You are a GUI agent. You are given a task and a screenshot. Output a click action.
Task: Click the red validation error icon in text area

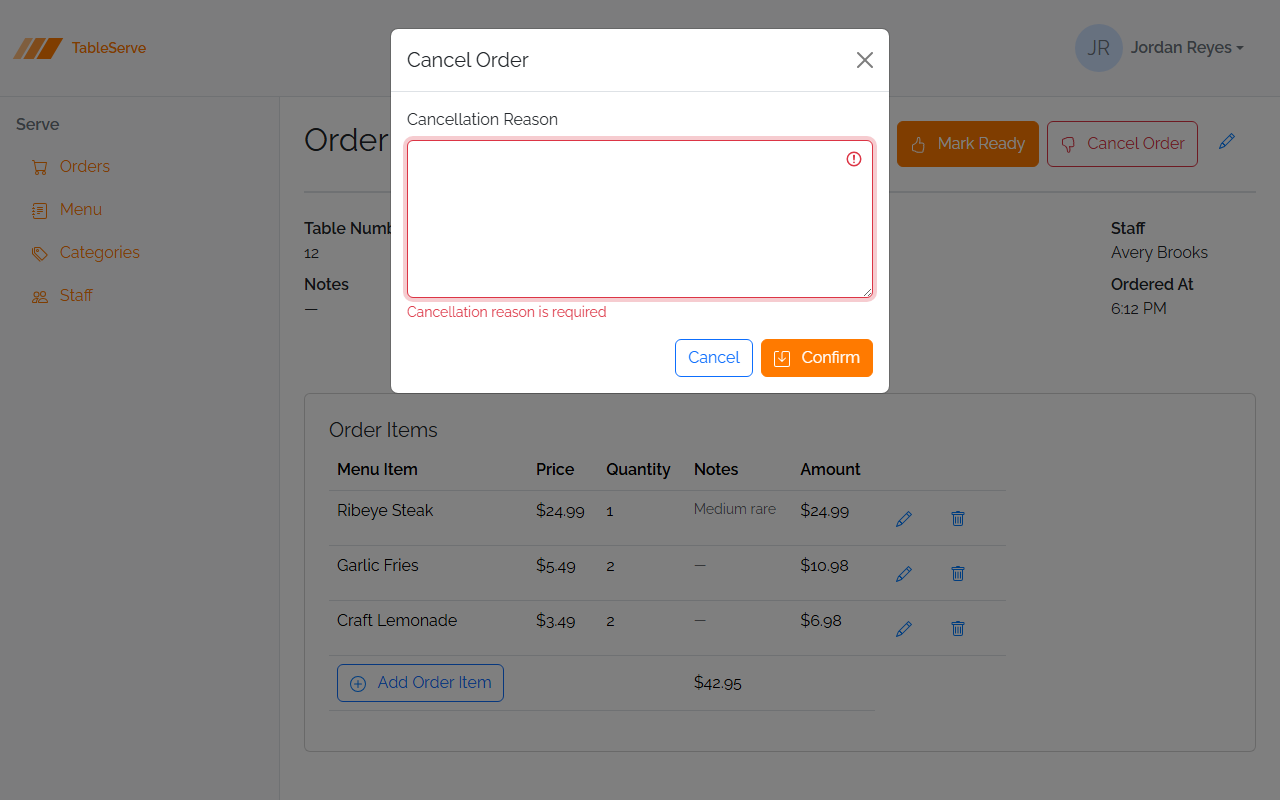click(x=854, y=159)
